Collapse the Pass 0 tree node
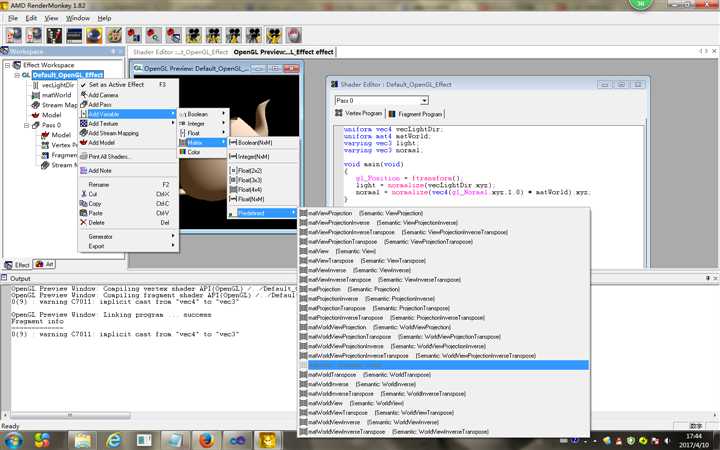The height and width of the screenshot is (450, 720). pos(26,125)
